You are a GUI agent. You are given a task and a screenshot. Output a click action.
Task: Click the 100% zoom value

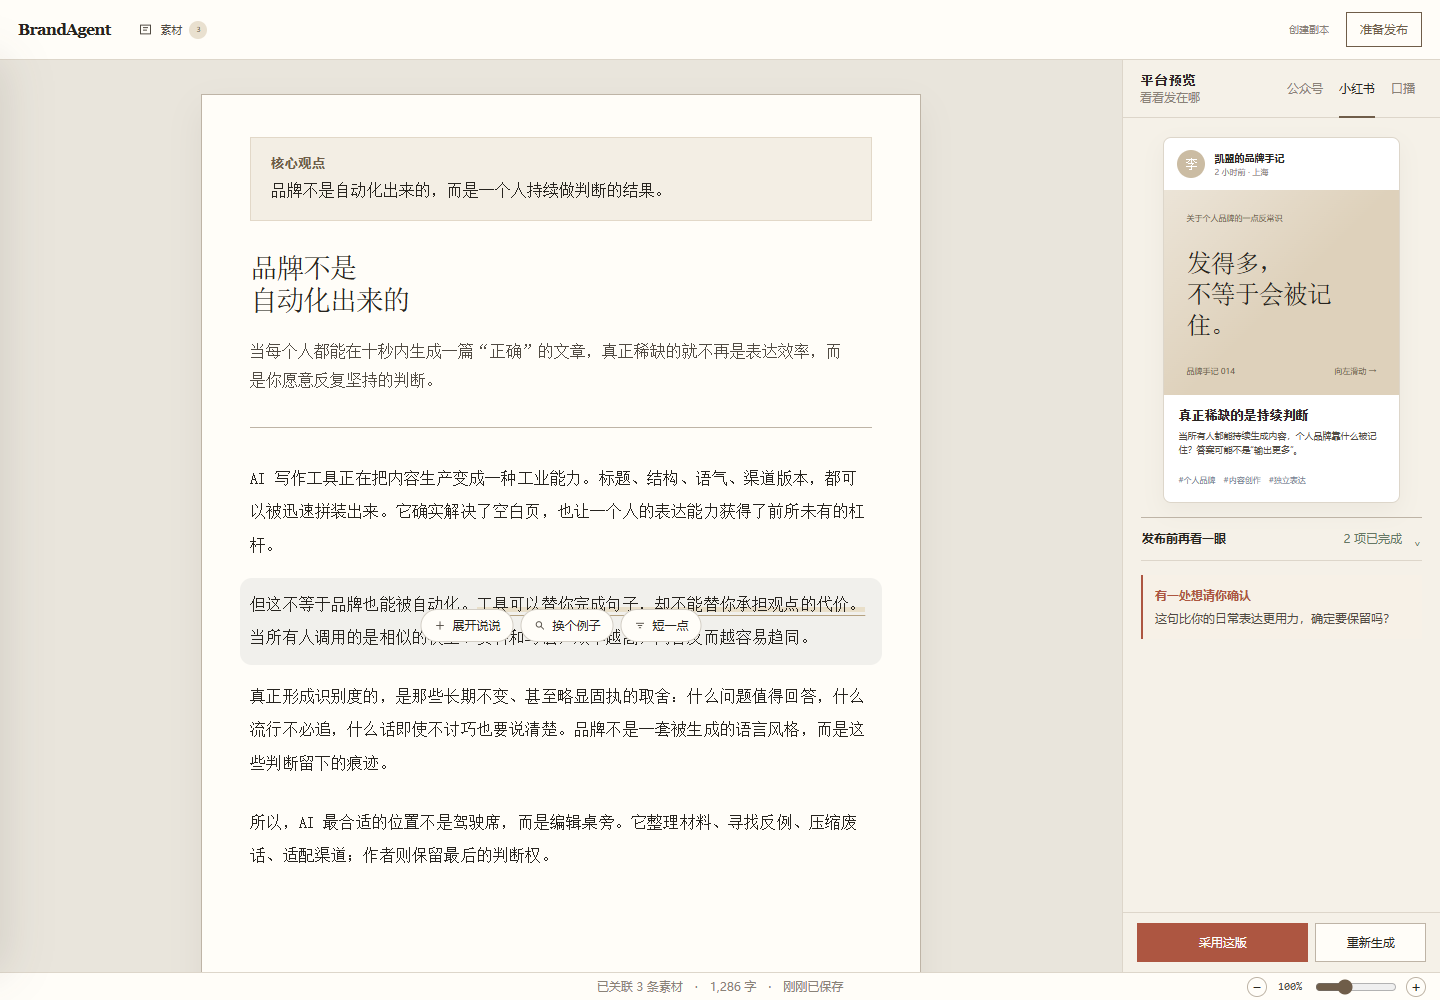[x=1290, y=987]
